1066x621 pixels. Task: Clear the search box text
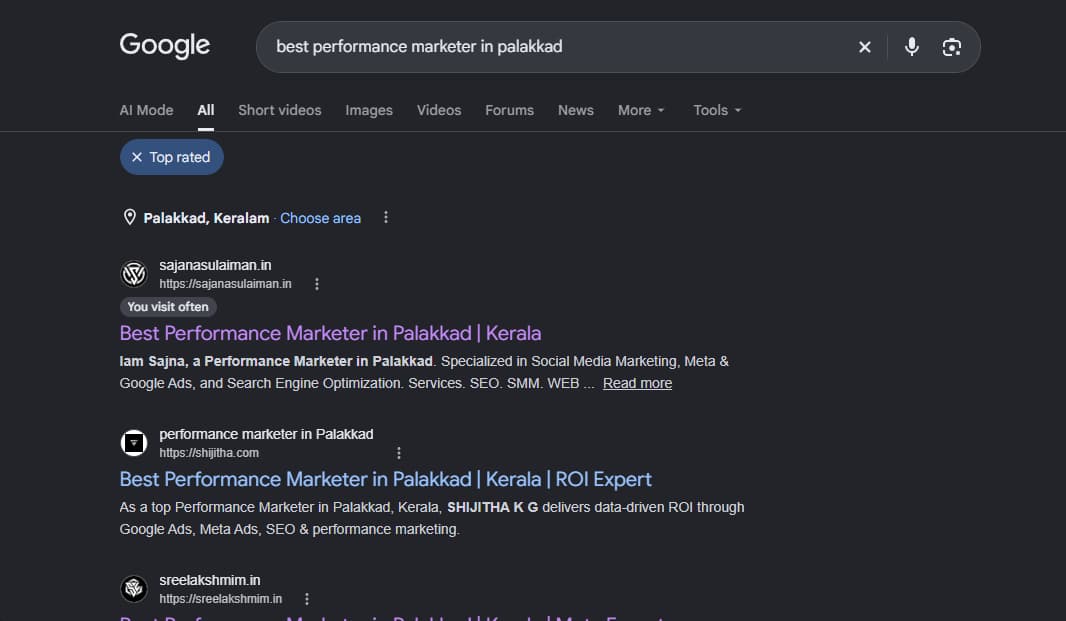[864, 47]
